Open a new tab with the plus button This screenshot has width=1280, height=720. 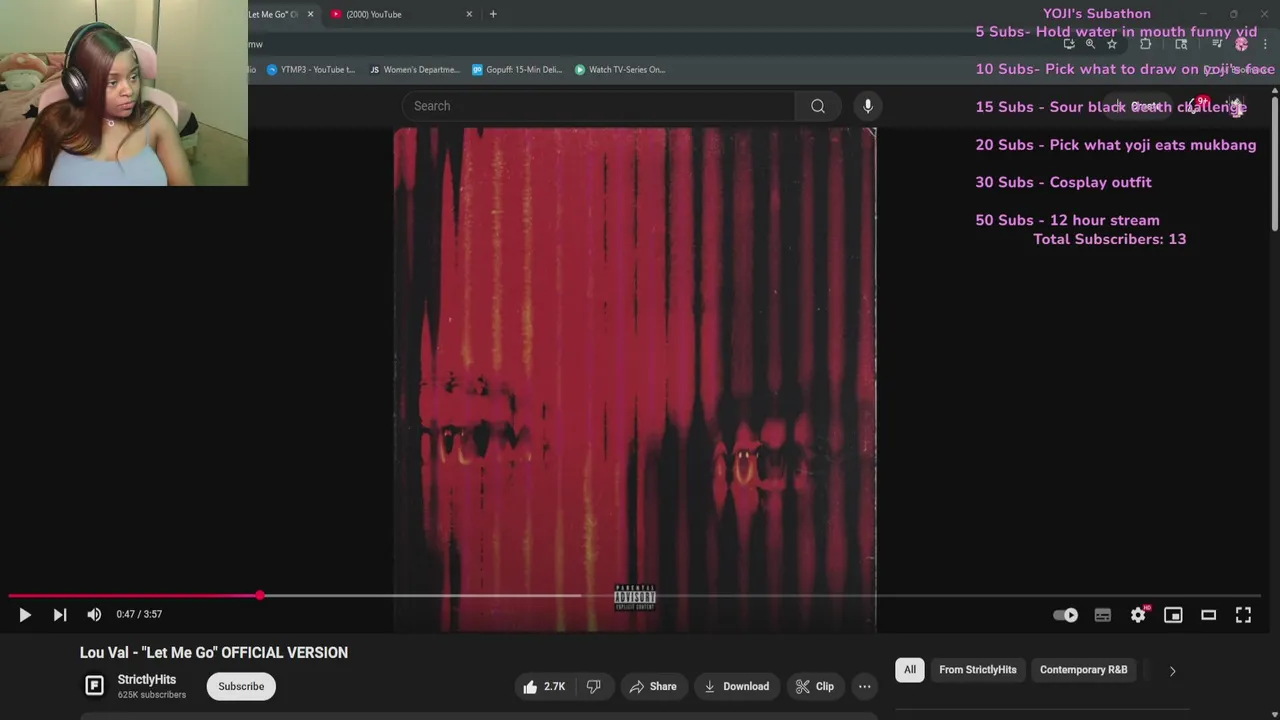[x=493, y=14]
